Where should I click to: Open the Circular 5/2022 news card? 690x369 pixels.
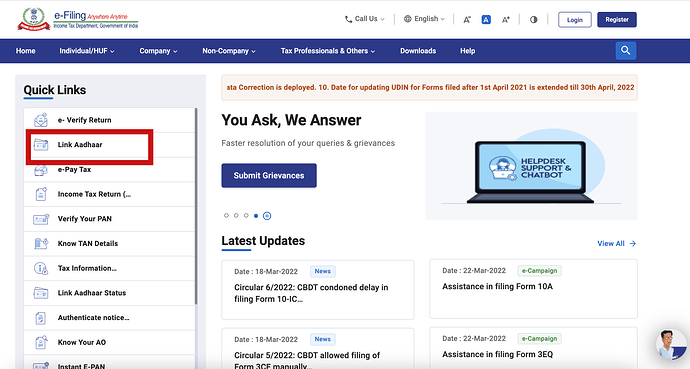tap(318, 348)
